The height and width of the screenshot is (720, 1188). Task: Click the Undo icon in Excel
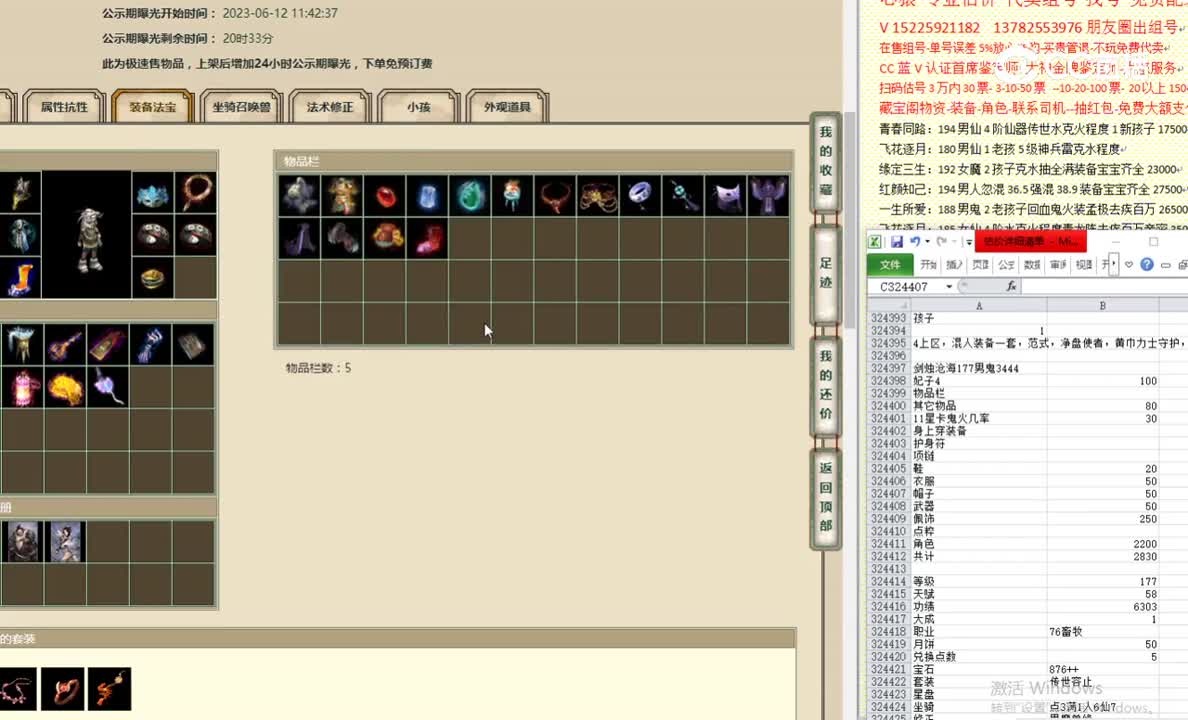(x=916, y=241)
